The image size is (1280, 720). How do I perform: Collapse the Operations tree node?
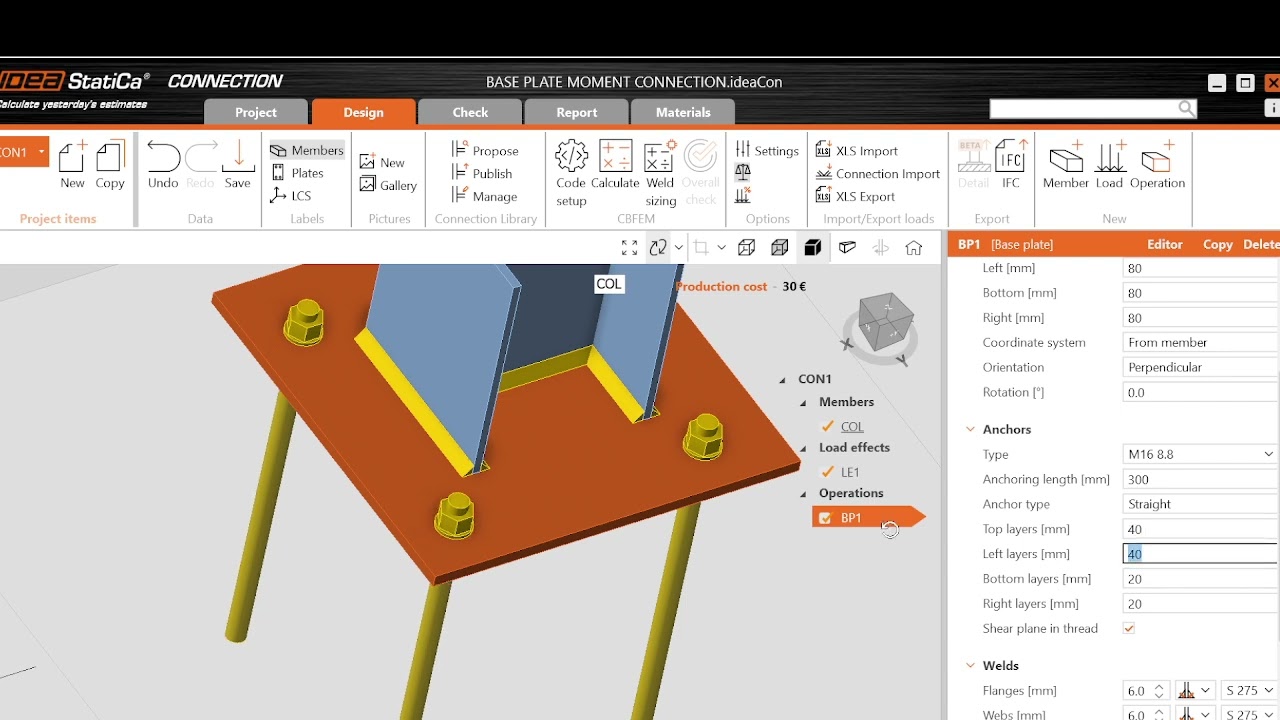pyautogui.click(x=803, y=494)
